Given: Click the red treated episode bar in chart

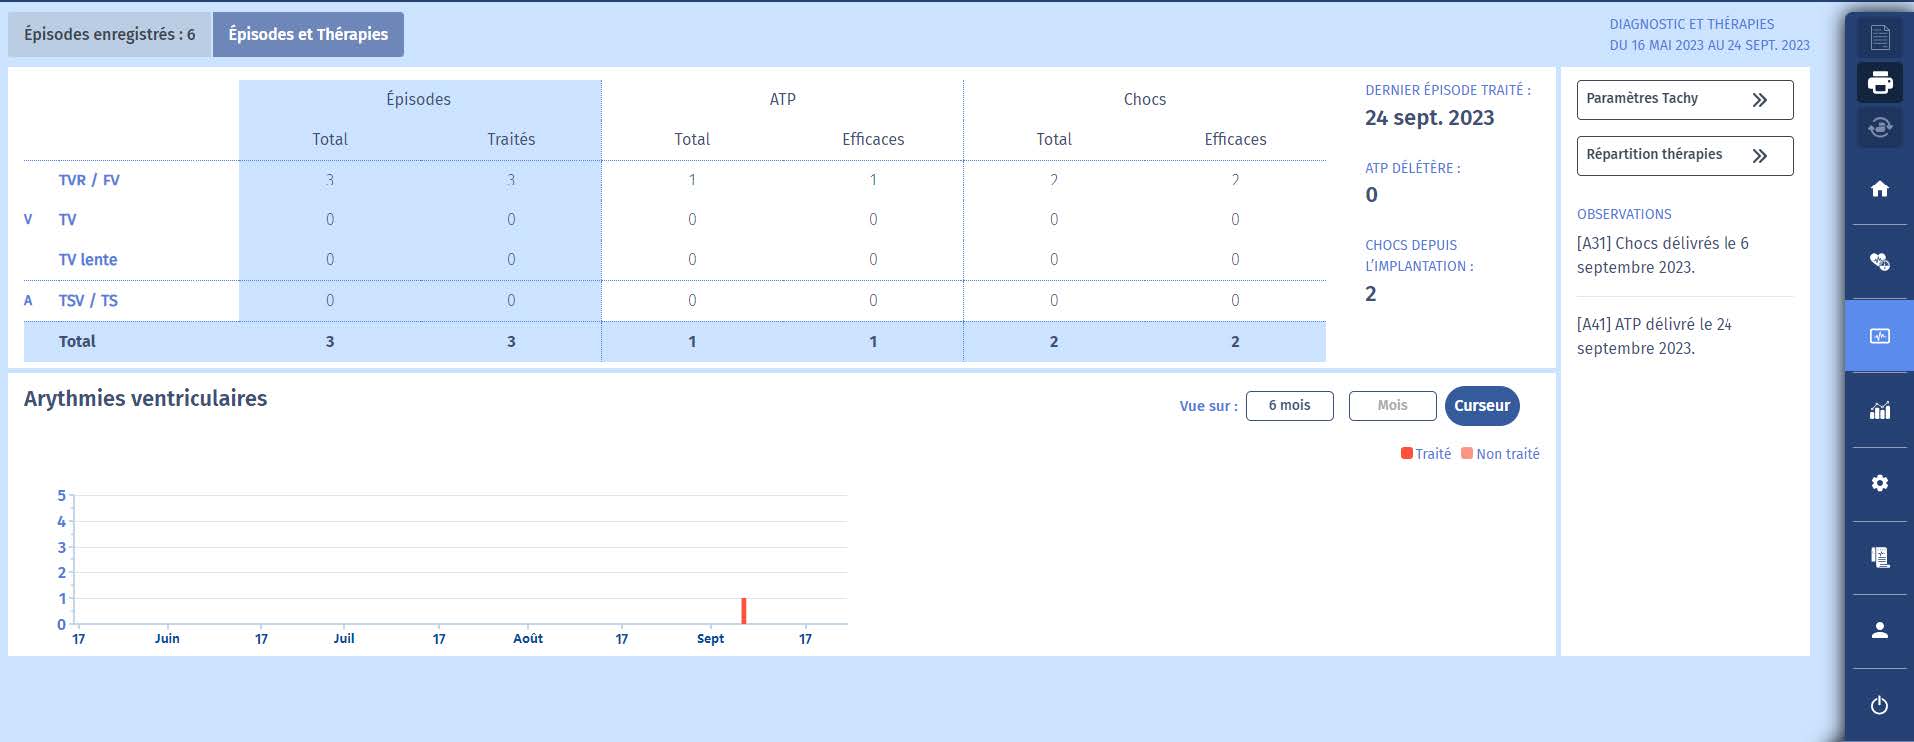Looking at the screenshot, I should 744,611.
